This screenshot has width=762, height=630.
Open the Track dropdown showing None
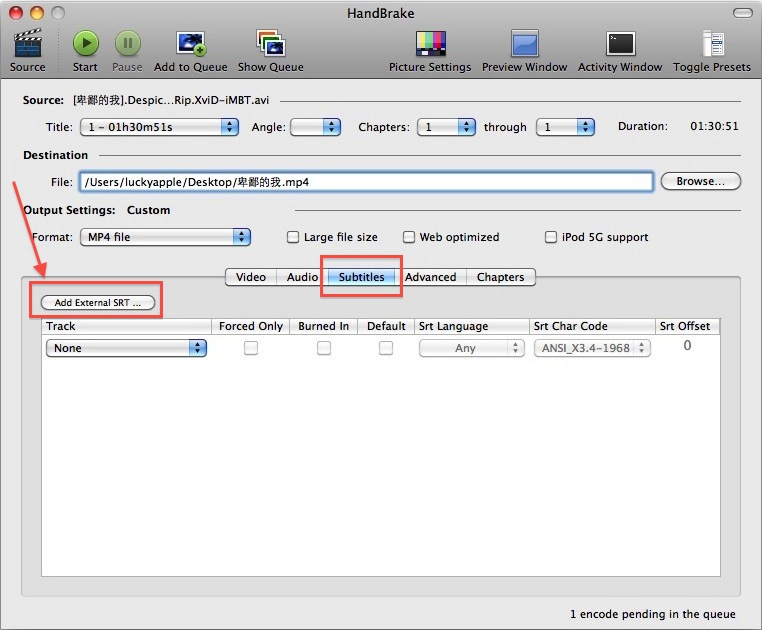click(126, 348)
